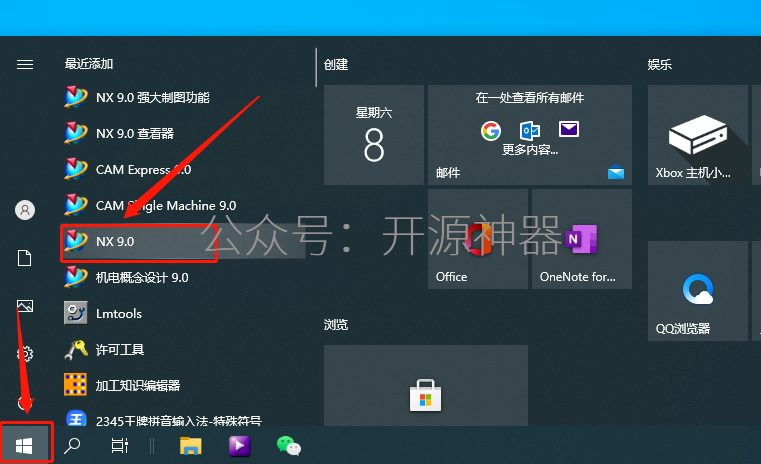Open Microsoft Store tile under 浏览
The image size is (761, 464).
(x=426, y=386)
